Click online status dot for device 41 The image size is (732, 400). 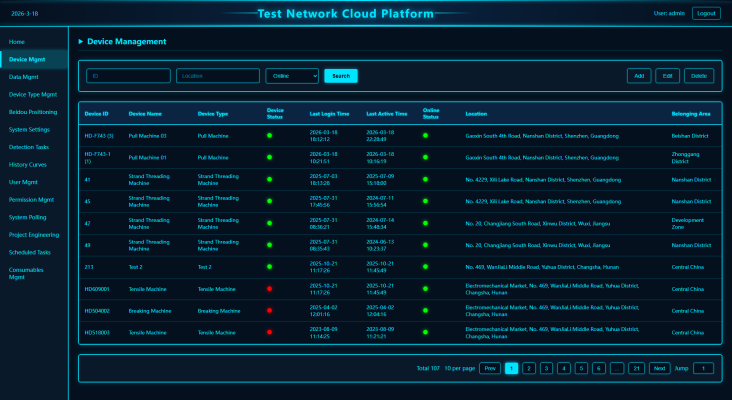(425, 179)
